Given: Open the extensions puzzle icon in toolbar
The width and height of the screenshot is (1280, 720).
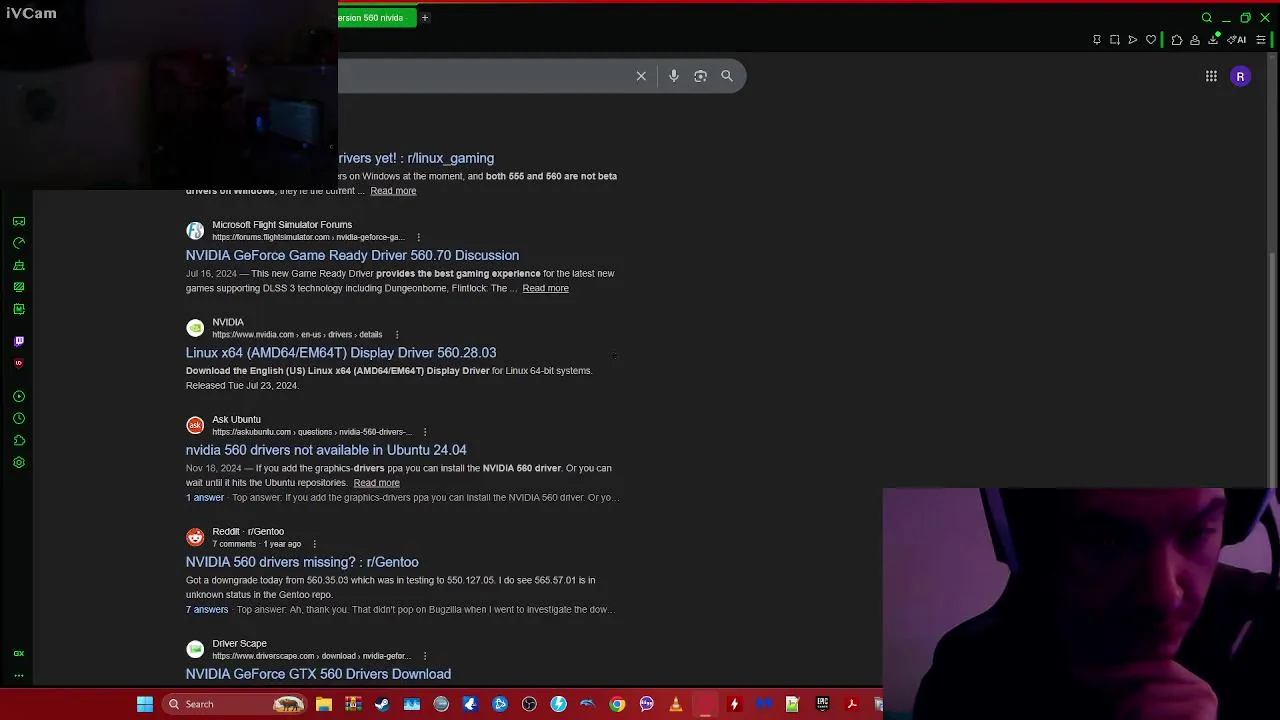Looking at the screenshot, I should (x=1177, y=40).
